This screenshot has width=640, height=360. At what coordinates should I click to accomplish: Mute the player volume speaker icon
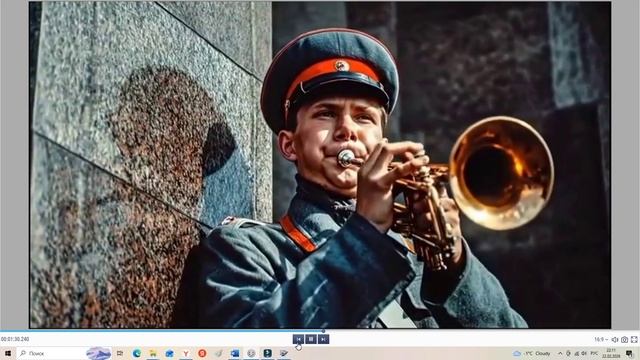(x=615, y=340)
